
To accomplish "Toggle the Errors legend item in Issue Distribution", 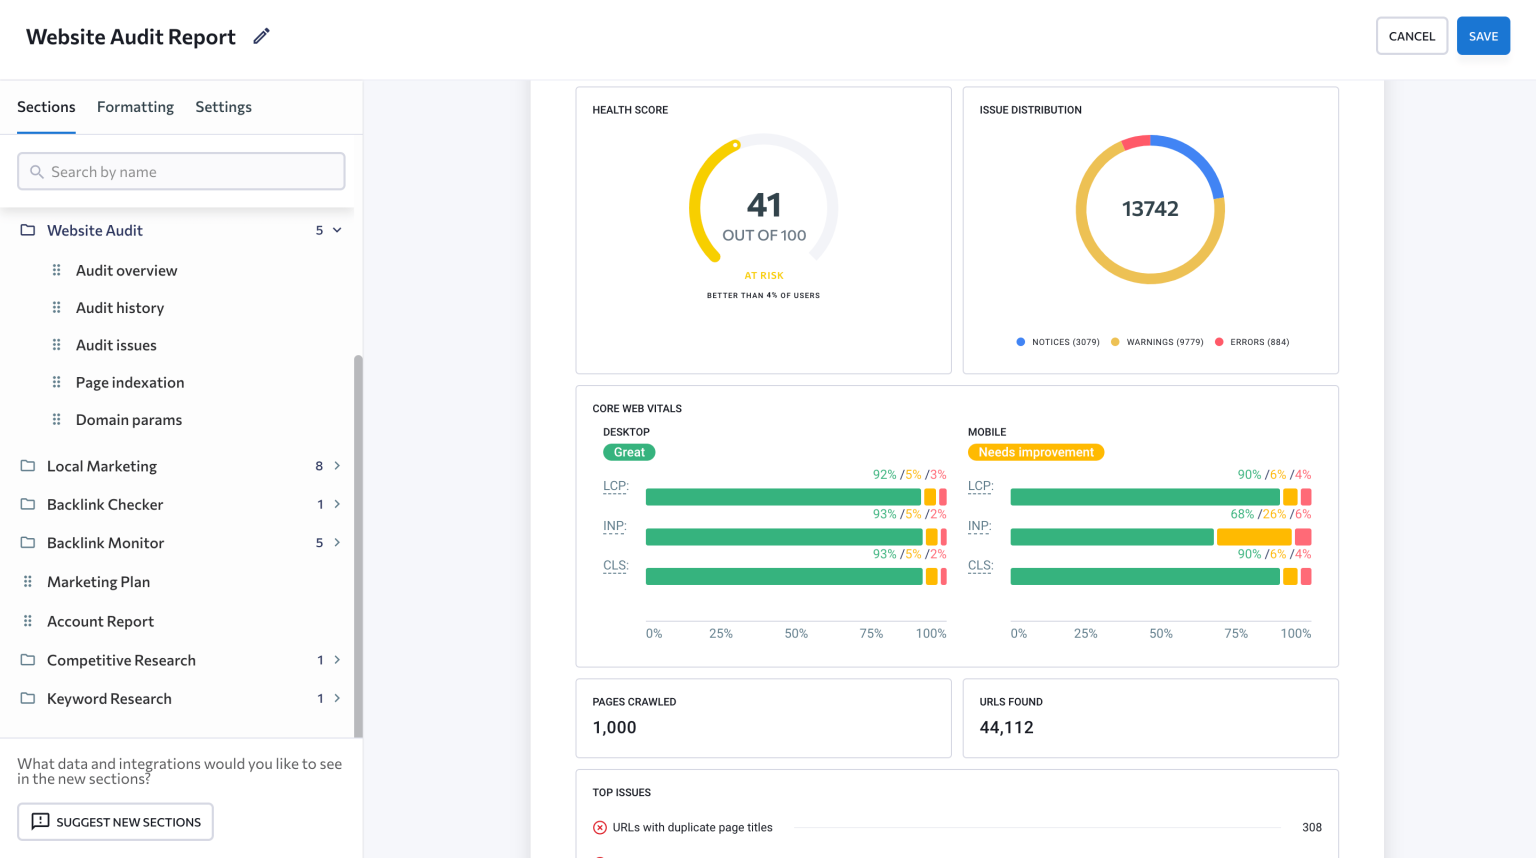I will point(1252,342).
